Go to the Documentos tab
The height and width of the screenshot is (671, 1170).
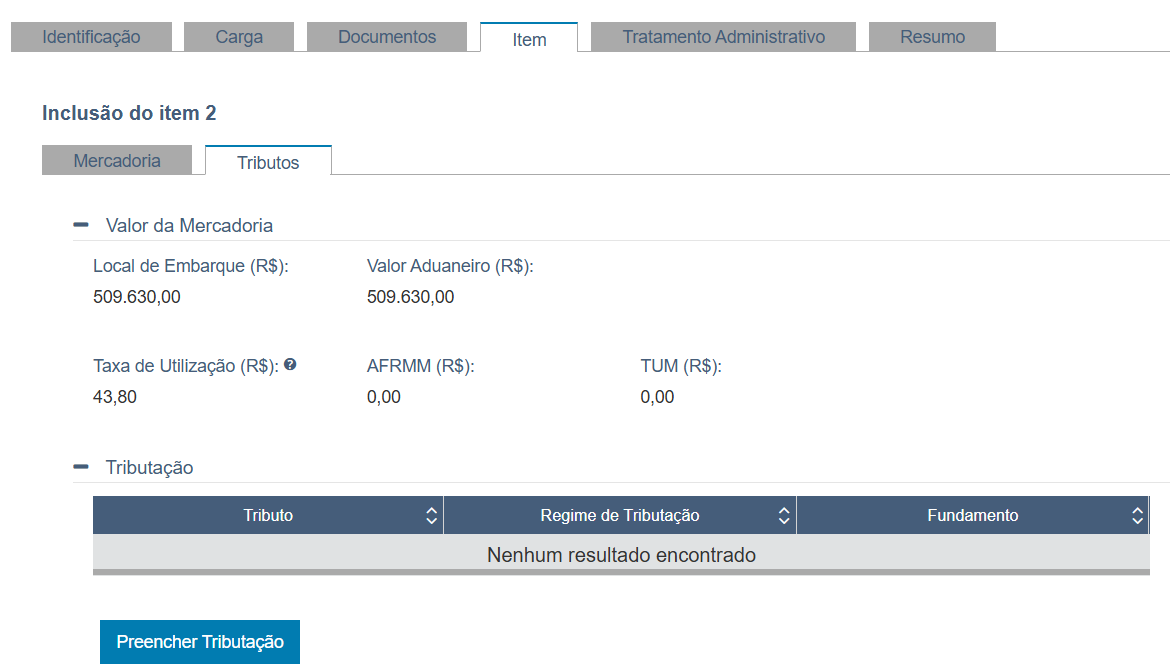[387, 37]
